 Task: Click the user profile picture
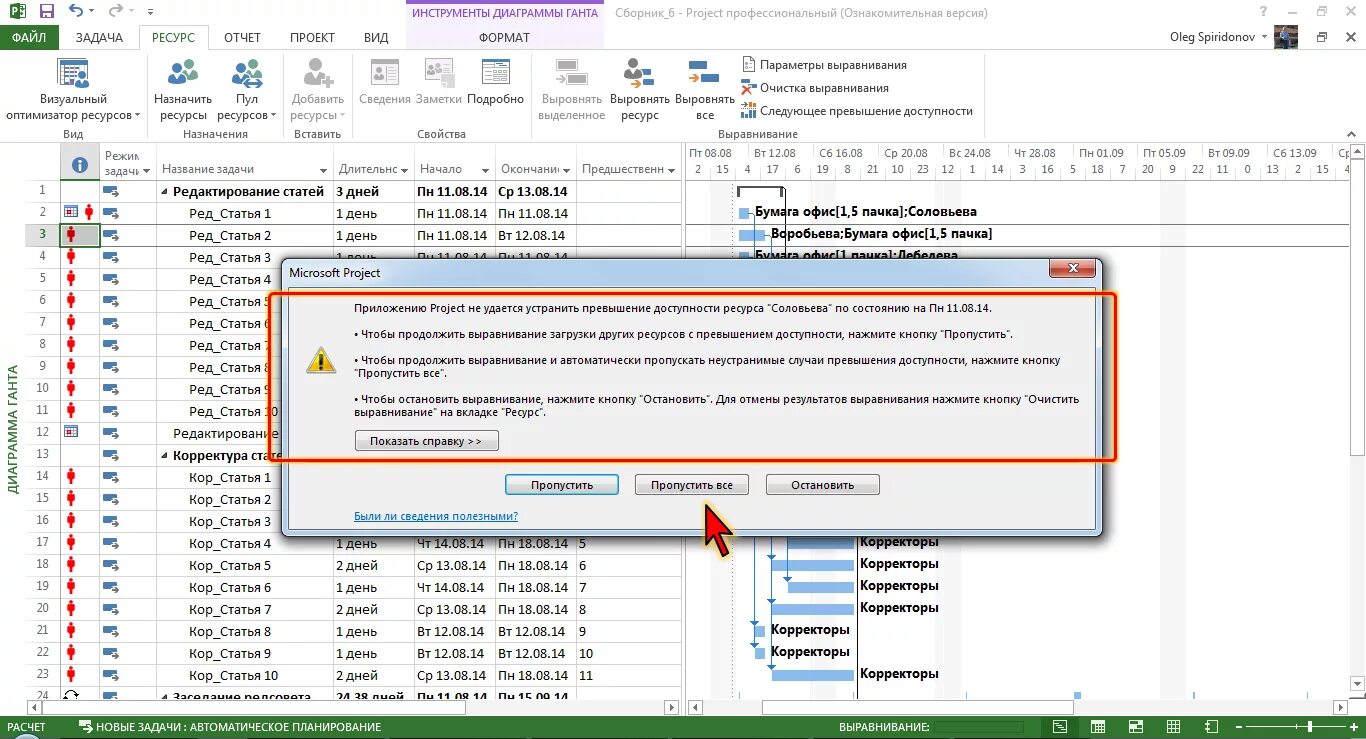click(x=1285, y=37)
